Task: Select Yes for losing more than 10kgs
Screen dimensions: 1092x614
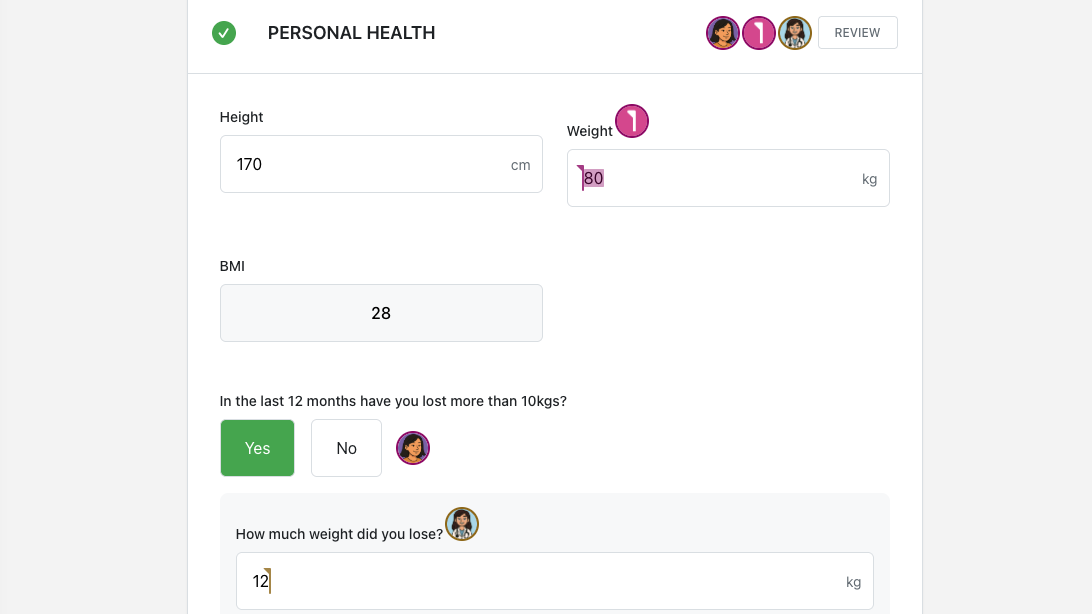Action: point(257,448)
